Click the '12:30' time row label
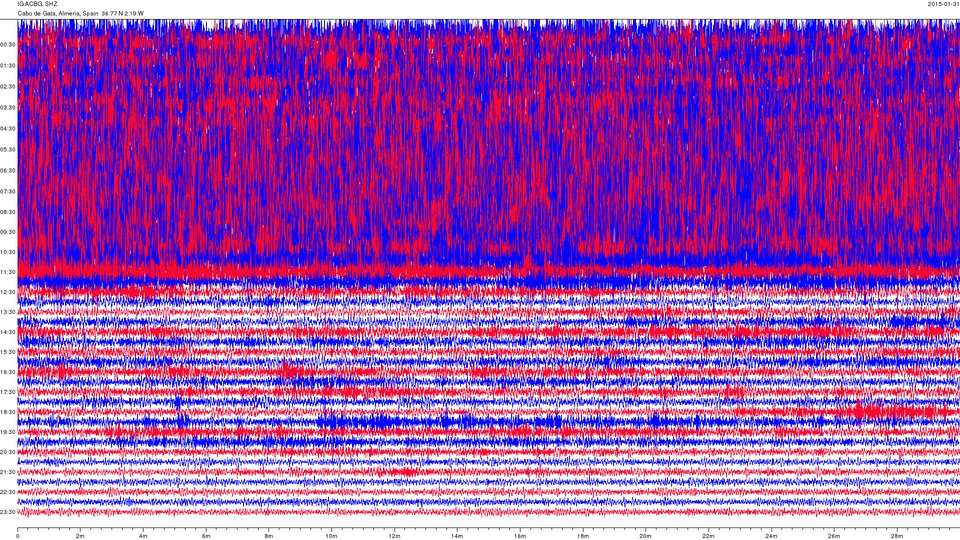 8,292
